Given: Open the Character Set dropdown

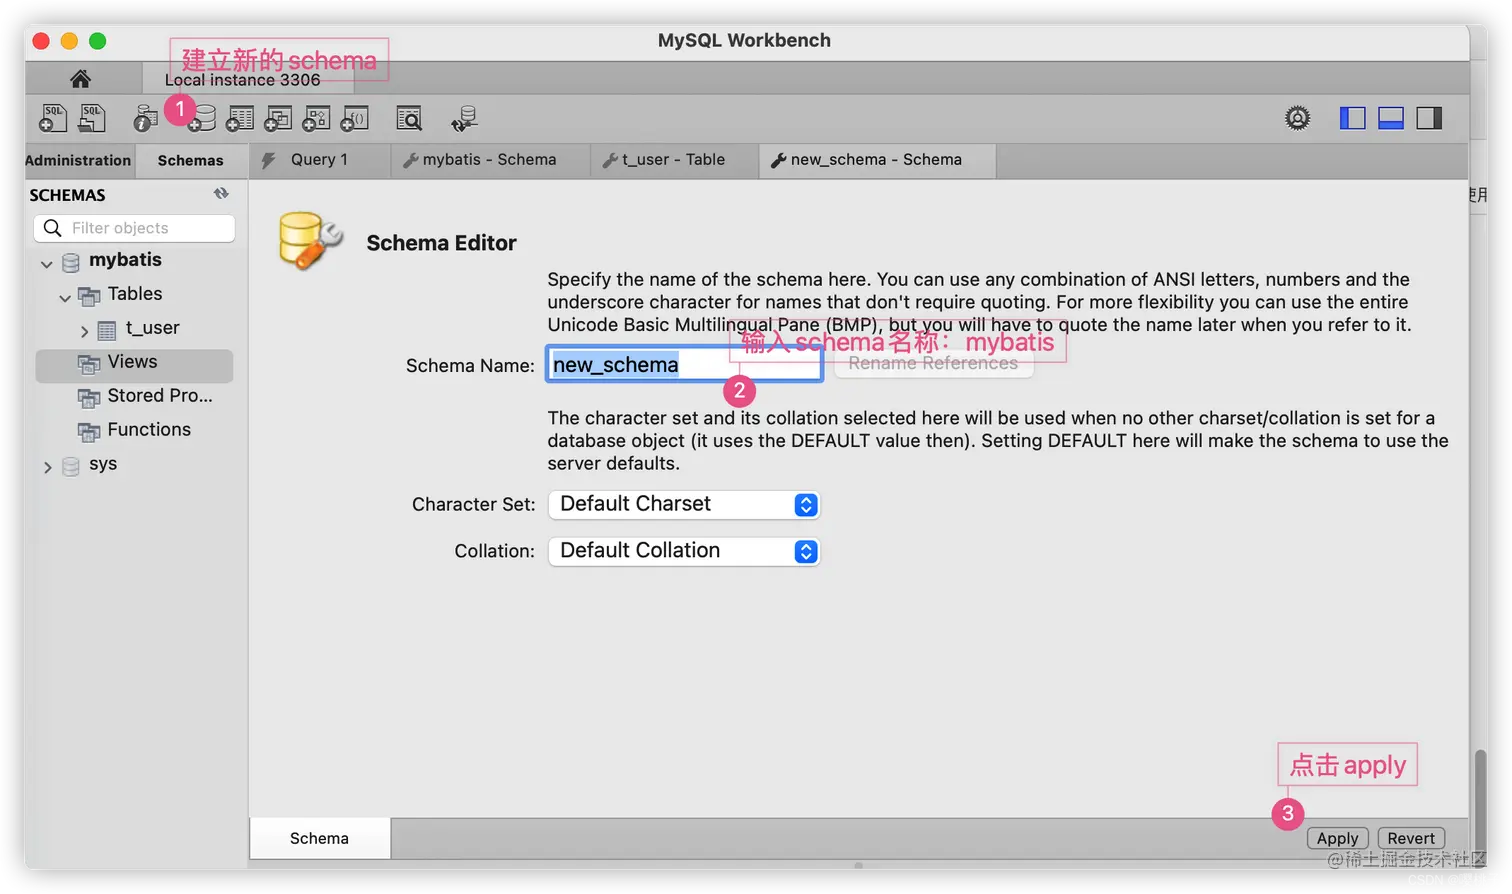Looking at the screenshot, I should (x=684, y=504).
